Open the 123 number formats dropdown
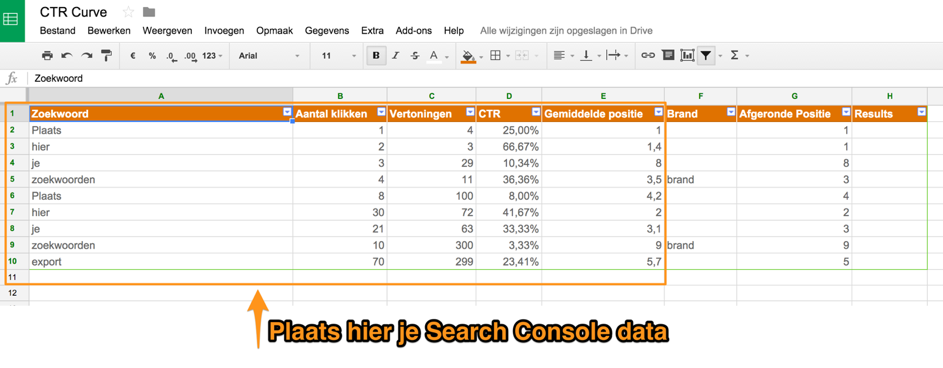This screenshot has width=943, height=368. point(212,56)
